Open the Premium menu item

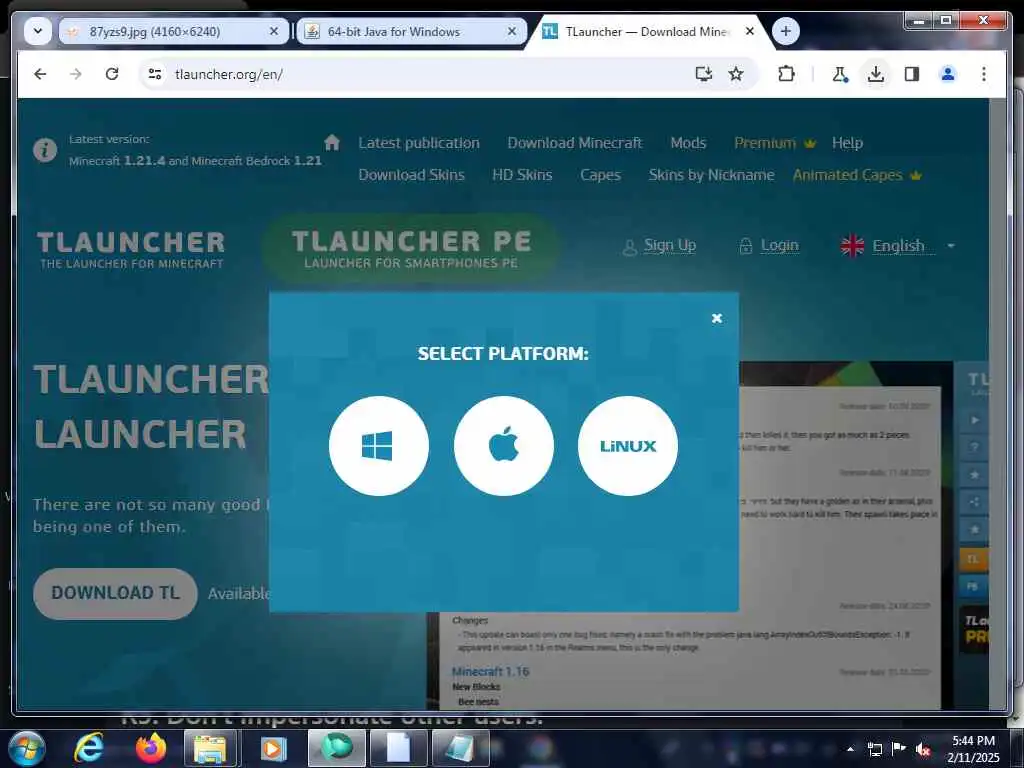(775, 143)
